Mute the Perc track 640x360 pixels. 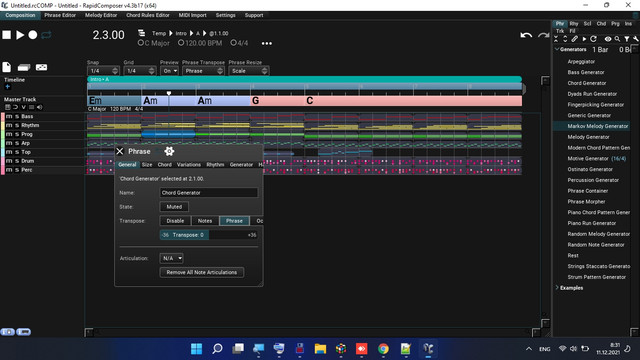point(9,170)
